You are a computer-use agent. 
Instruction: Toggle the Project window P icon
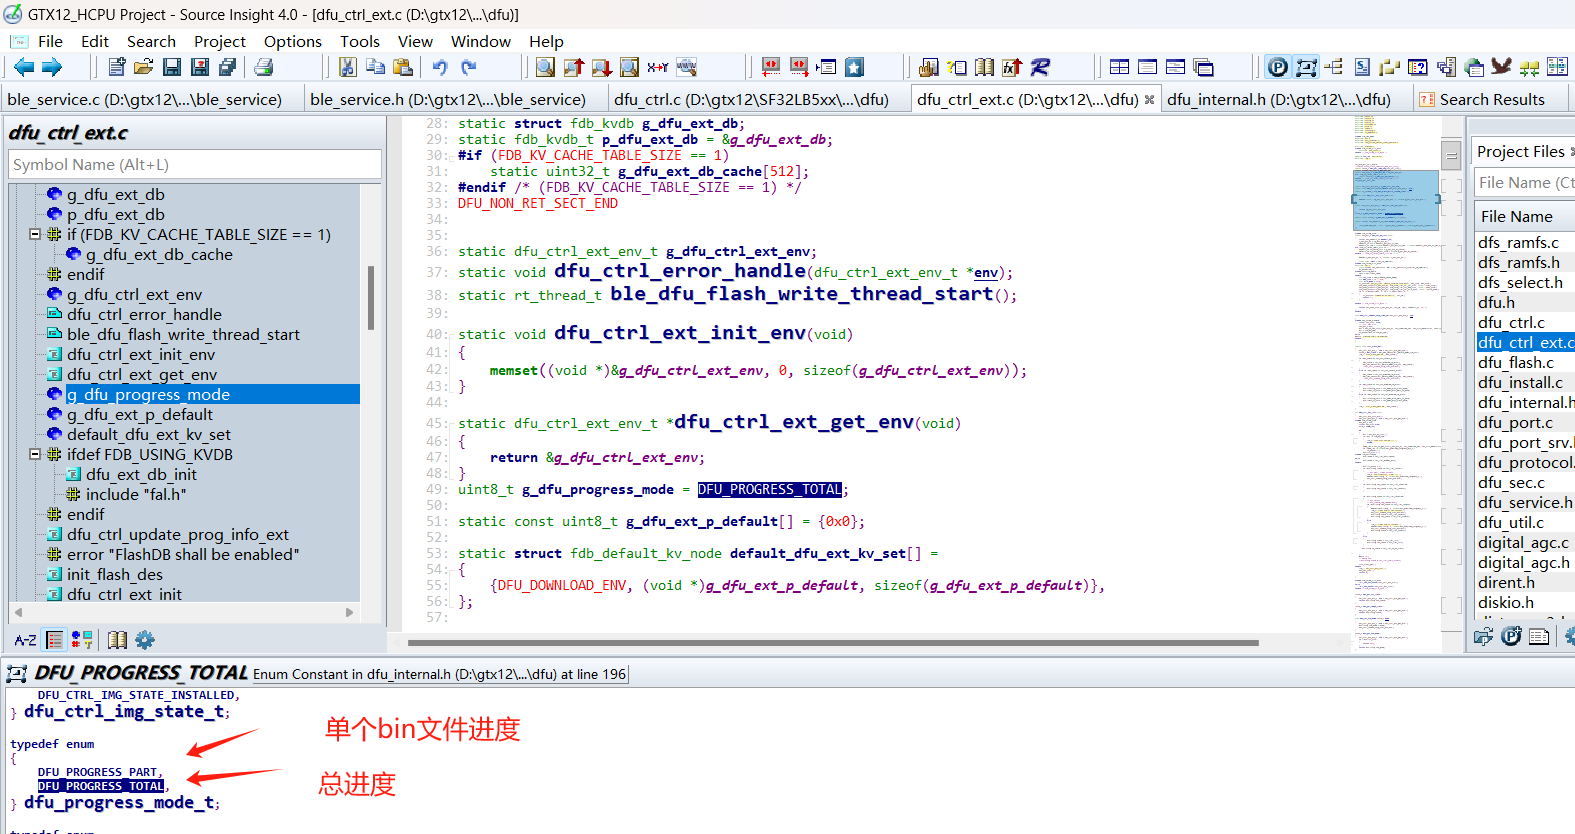click(x=1278, y=67)
